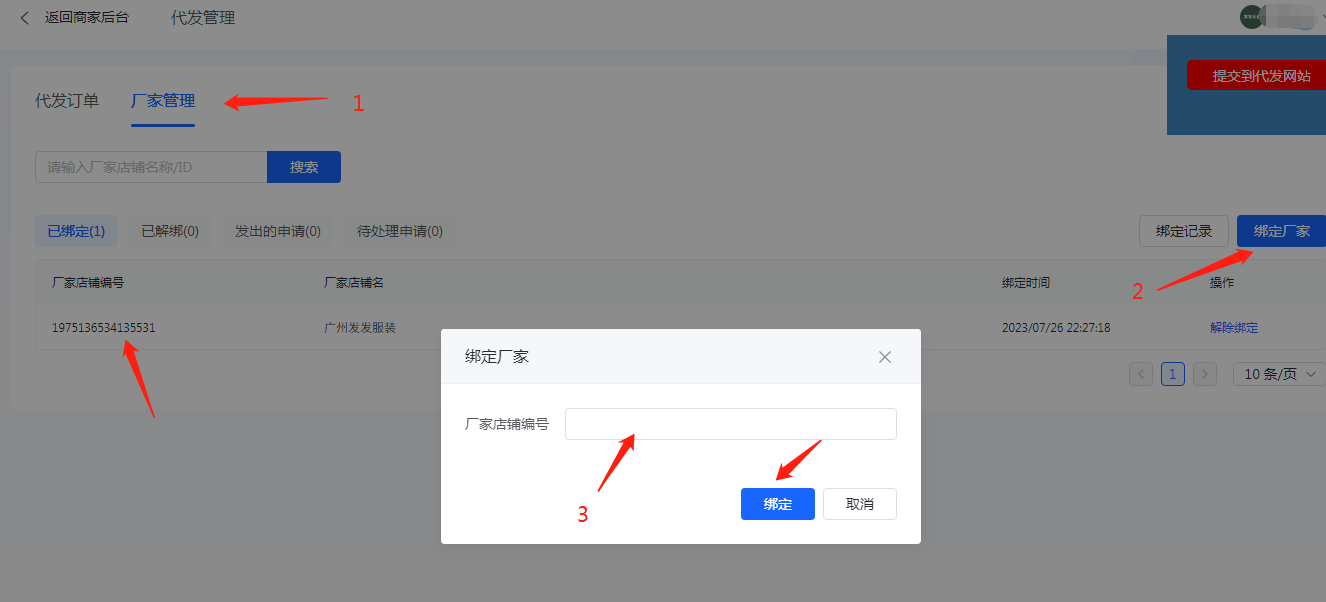Click the 搜索 button
The image size is (1326, 602).
click(304, 167)
